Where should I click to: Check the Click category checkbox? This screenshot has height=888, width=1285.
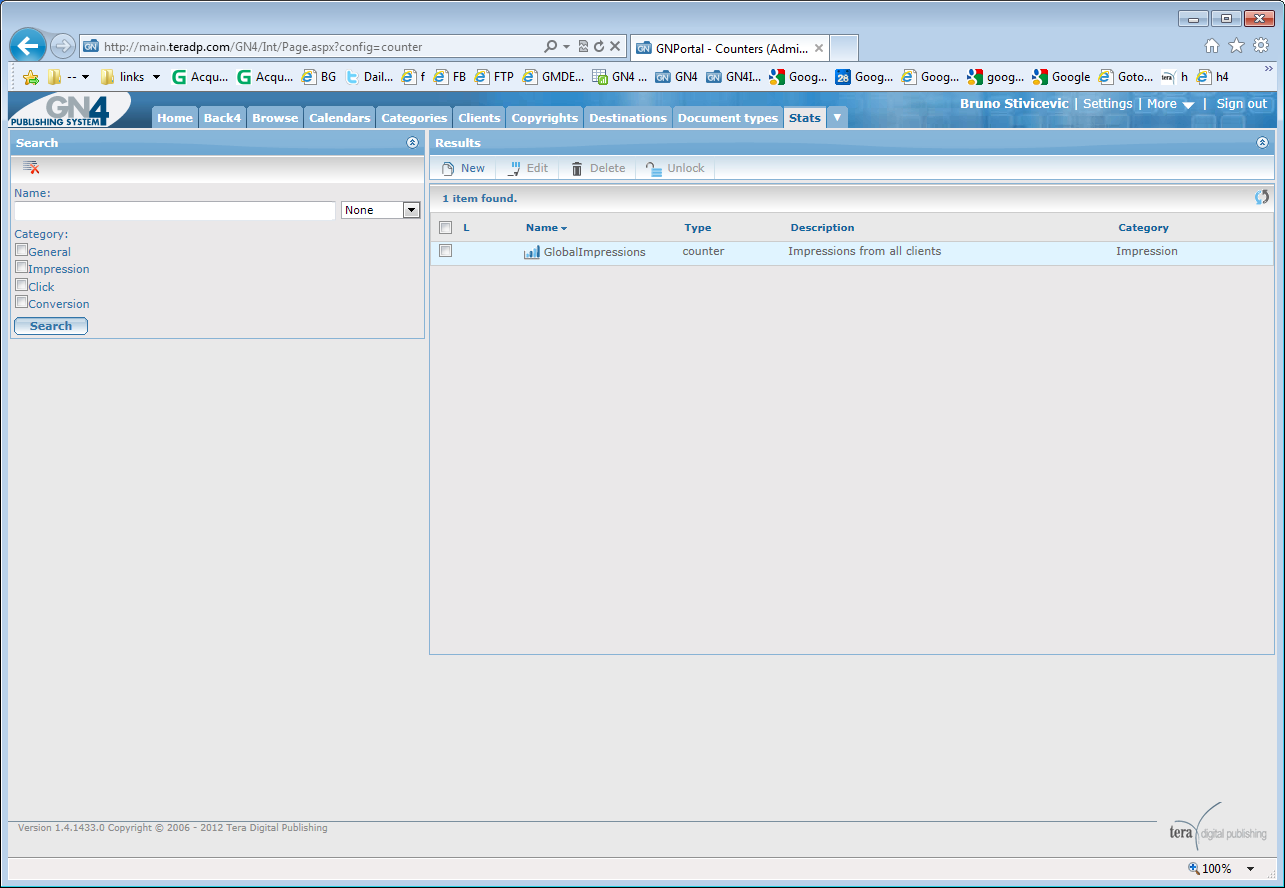(21, 285)
